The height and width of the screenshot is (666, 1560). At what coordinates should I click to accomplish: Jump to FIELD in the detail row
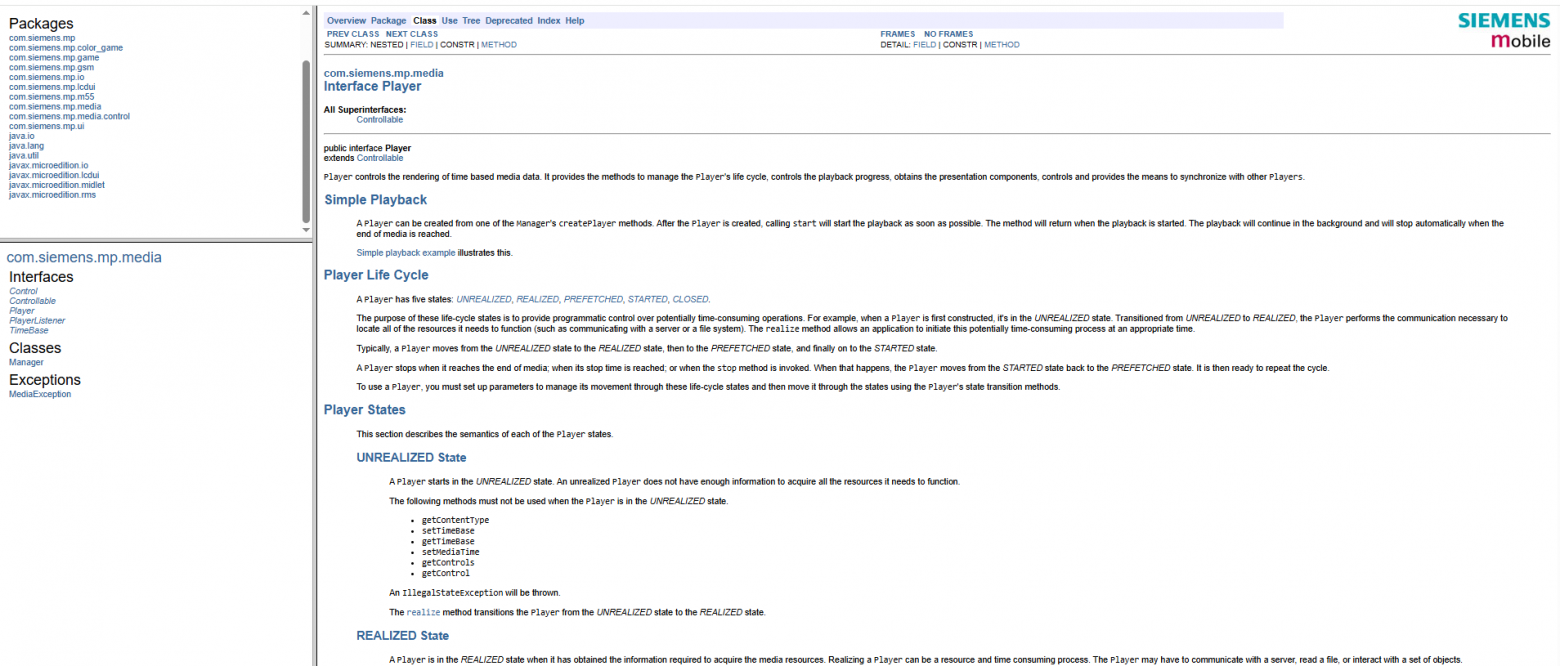924,45
